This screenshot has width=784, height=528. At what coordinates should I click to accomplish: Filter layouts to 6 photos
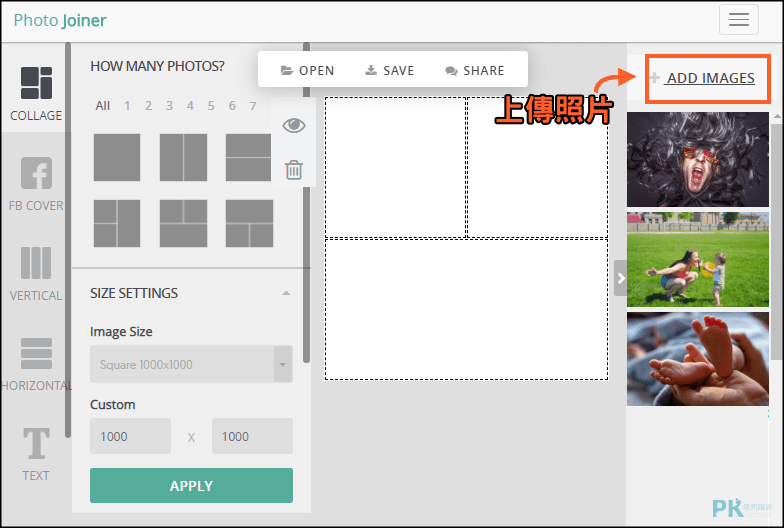(x=232, y=106)
